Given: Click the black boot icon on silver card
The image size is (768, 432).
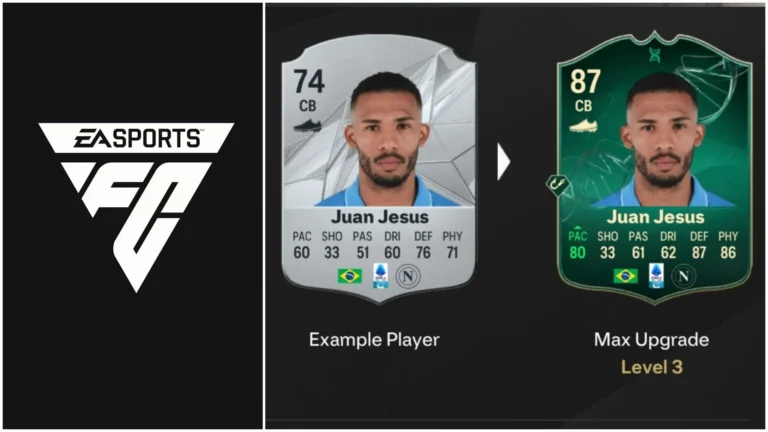Looking at the screenshot, I should tap(308, 125).
